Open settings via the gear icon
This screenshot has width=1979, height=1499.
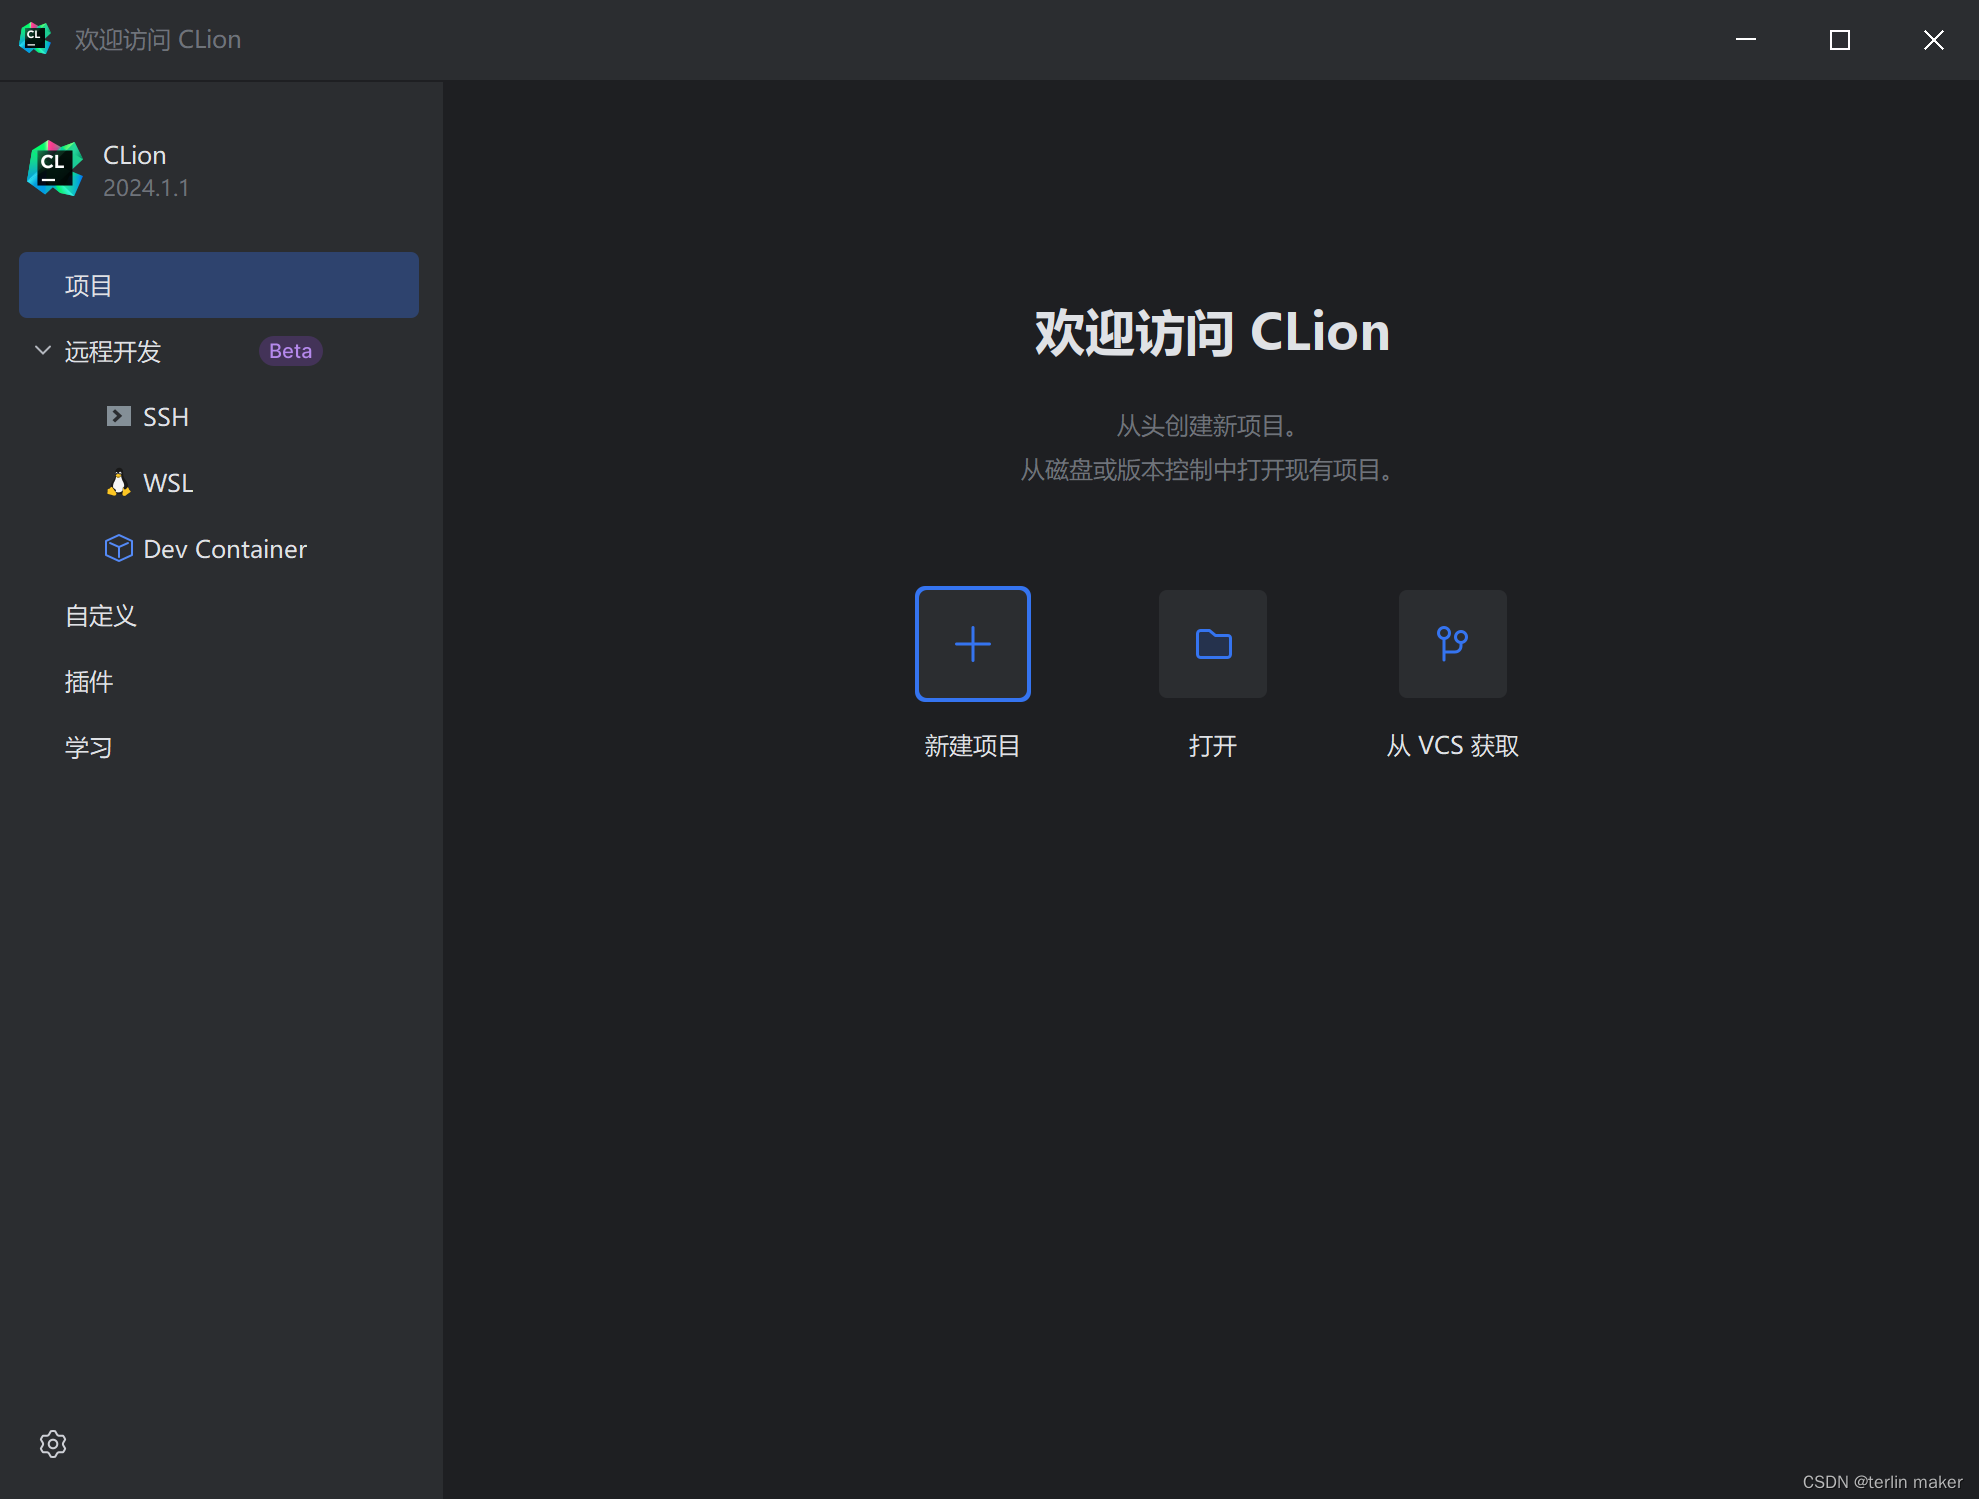pos(53,1443)
